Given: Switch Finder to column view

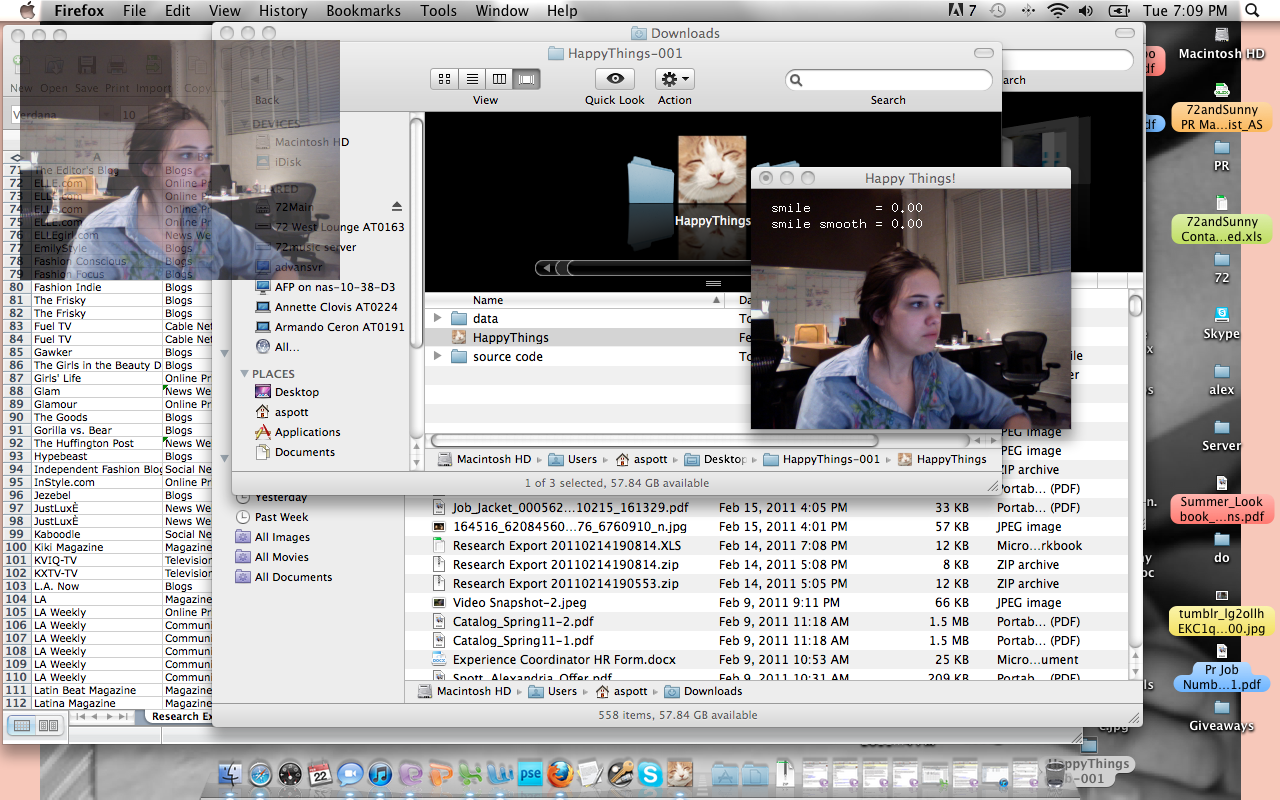Looking at the screenshot, I should click(499, 79).
